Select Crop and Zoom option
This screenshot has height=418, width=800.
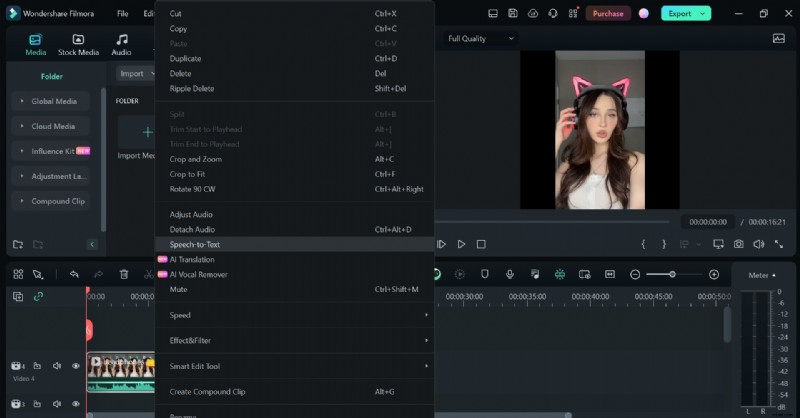click(x=294, y=159)
